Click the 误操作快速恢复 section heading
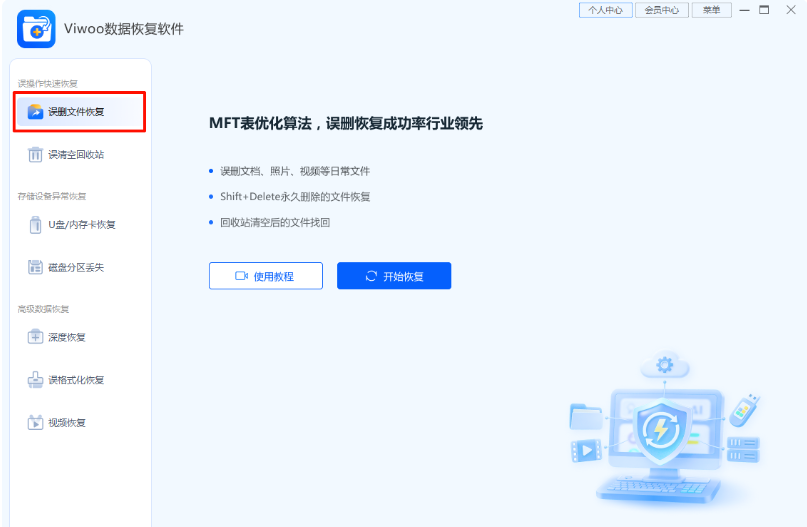 47,83
